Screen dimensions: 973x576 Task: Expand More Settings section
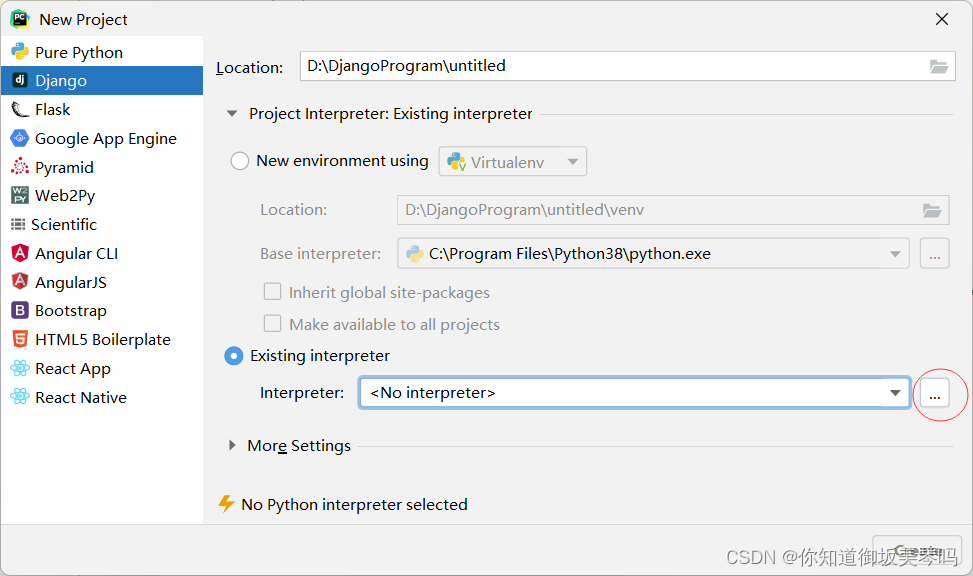(x=232, y=445)
